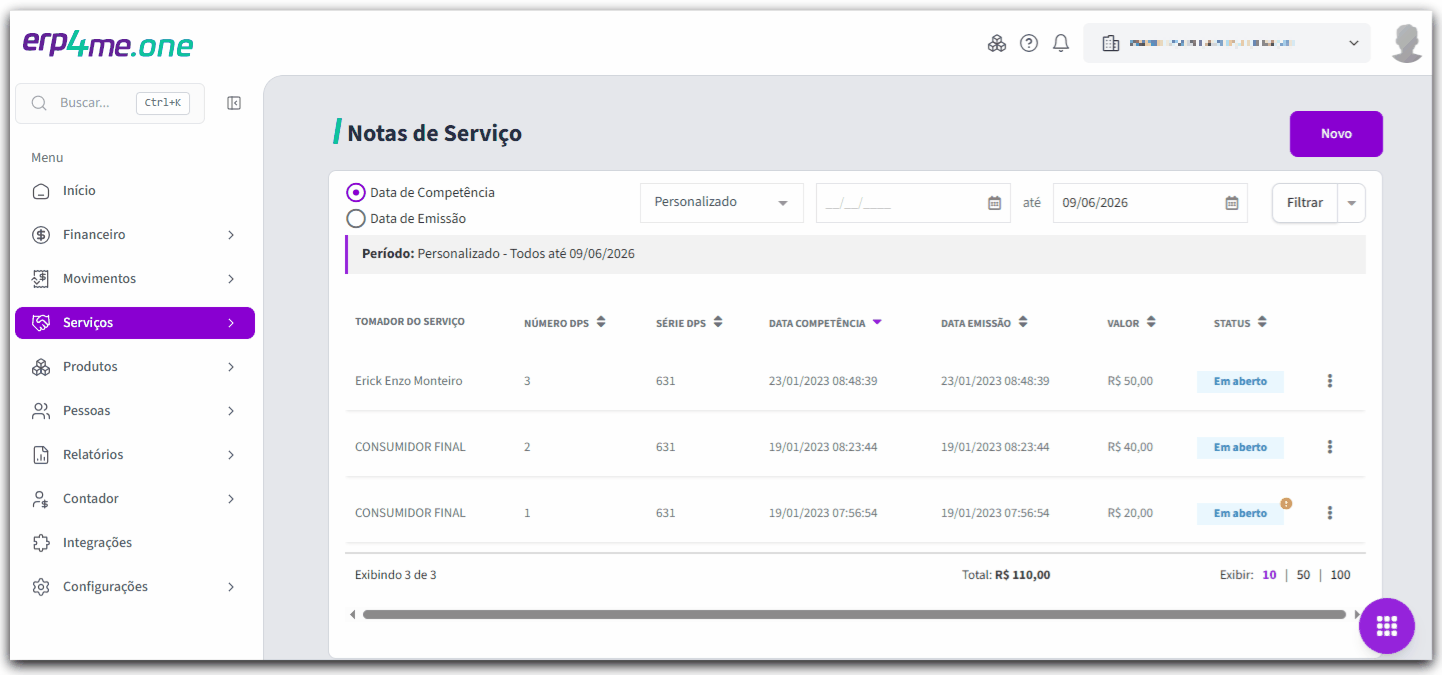Sort by Data Competência column
Screen dimensions: 1442x675
click(x=825, y=323)
